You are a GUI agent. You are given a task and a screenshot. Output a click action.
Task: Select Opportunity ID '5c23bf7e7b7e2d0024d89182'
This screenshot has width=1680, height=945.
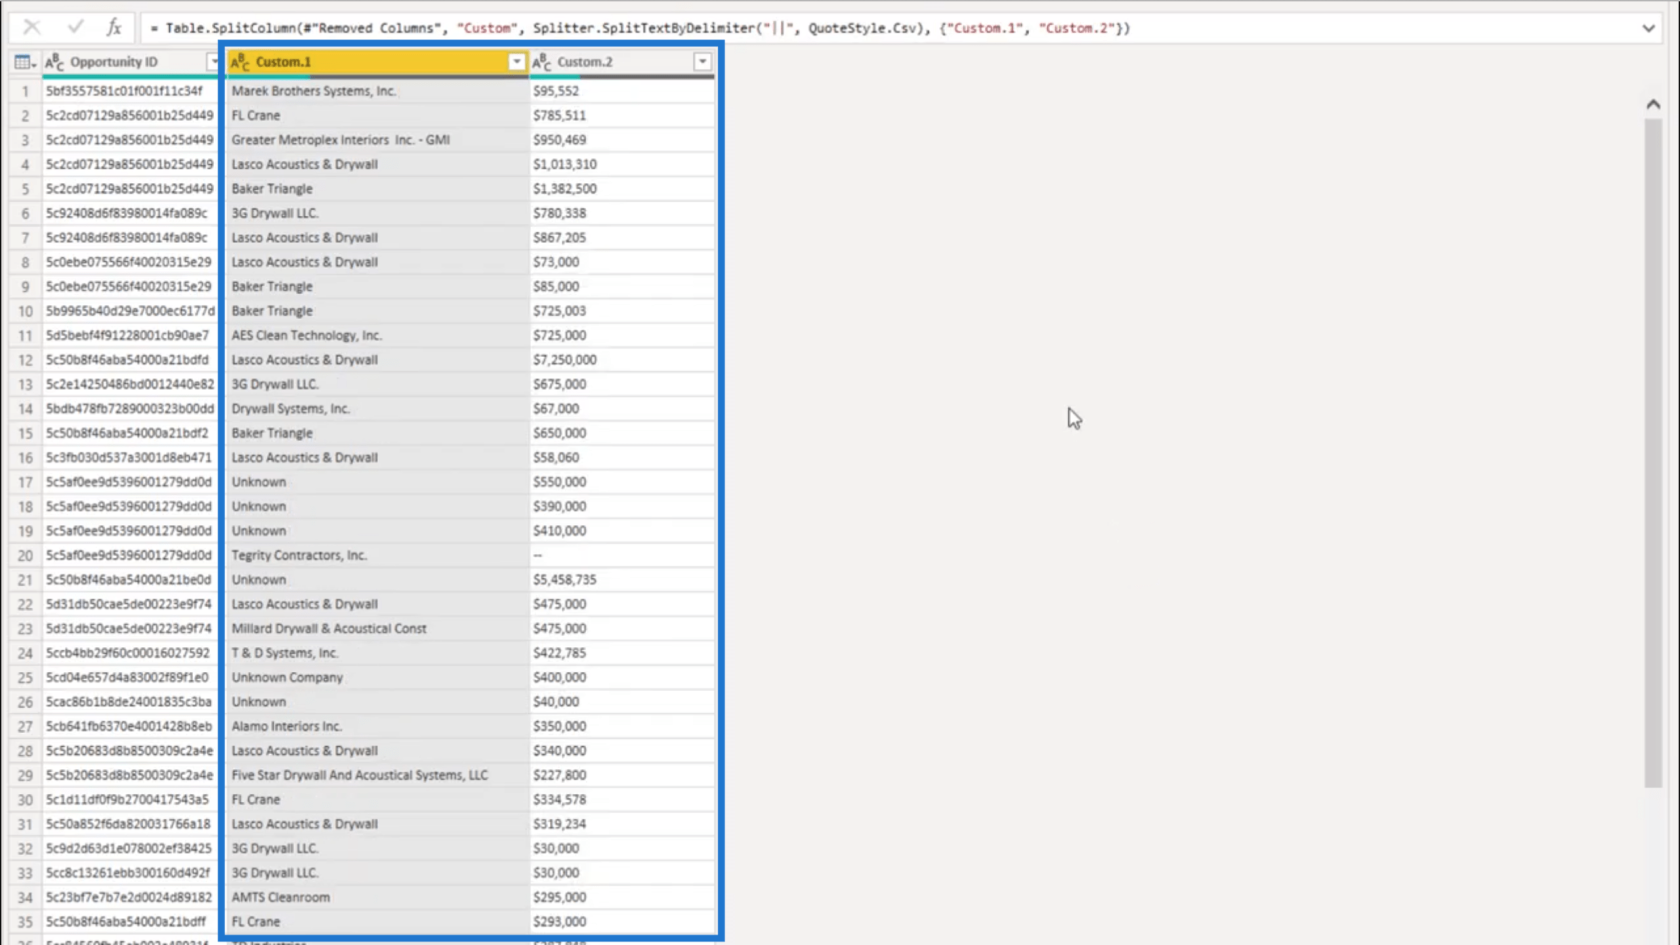[129, 897]
